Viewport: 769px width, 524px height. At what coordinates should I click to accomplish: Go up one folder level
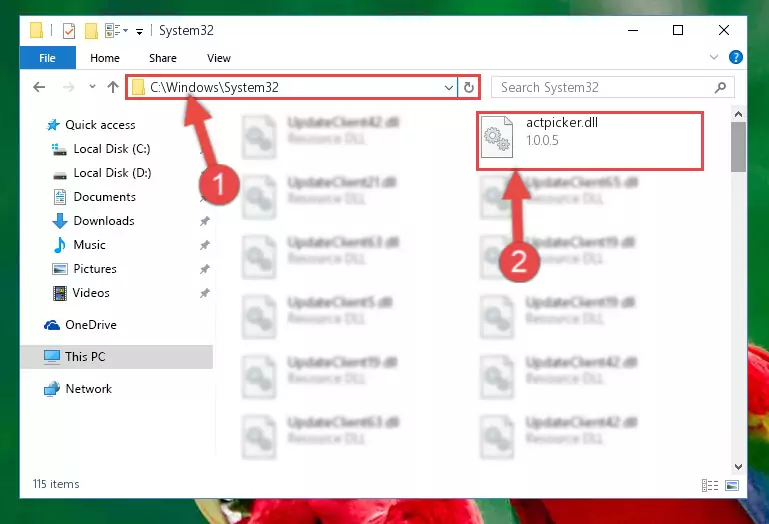[x=113, y=87]
